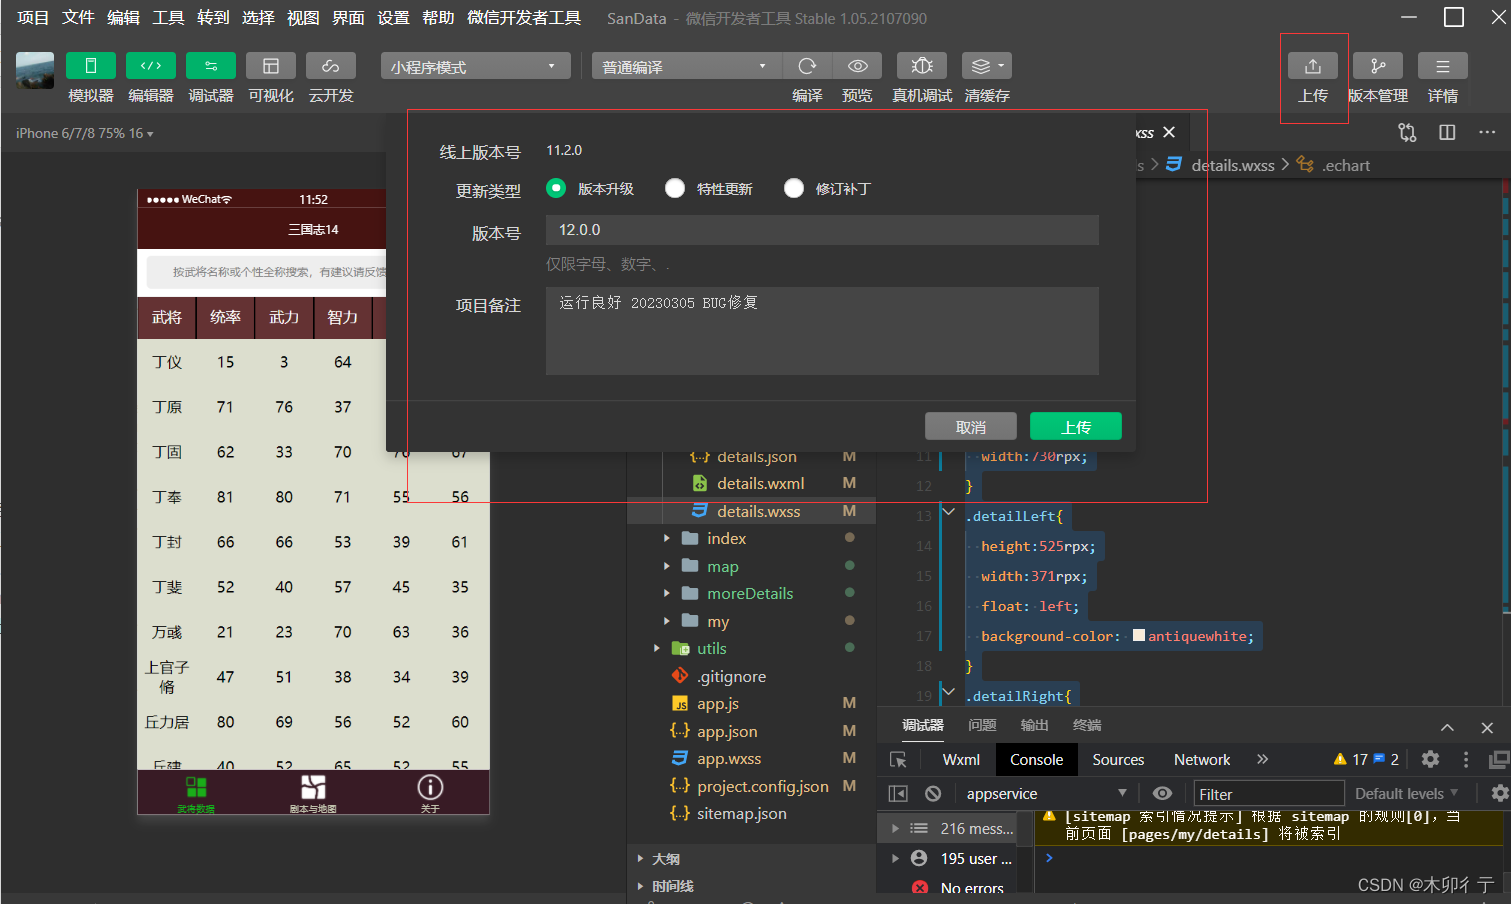Open the 文件 menu
The image size is (1511, 904).
pyautogui.click(x=78, y=18)
